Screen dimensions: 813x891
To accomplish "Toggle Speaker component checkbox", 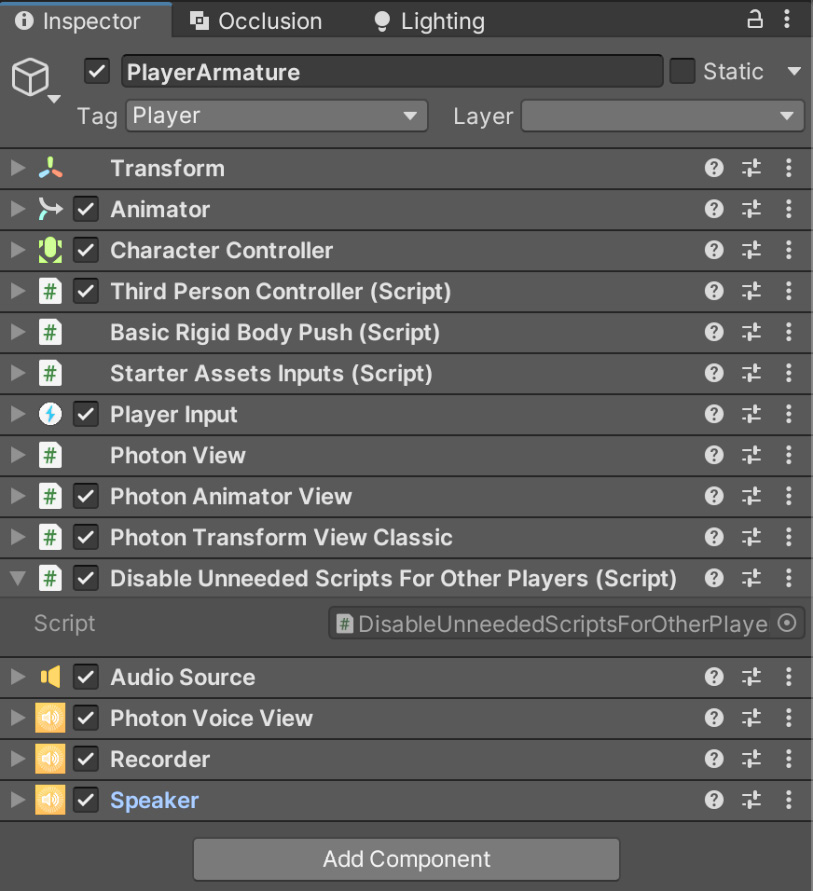I will [x=86, y=800].
